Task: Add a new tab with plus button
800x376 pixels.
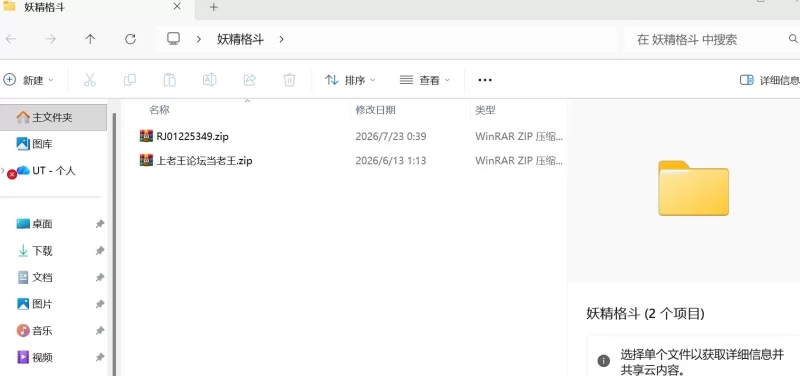Action: [x=214, y=7]
